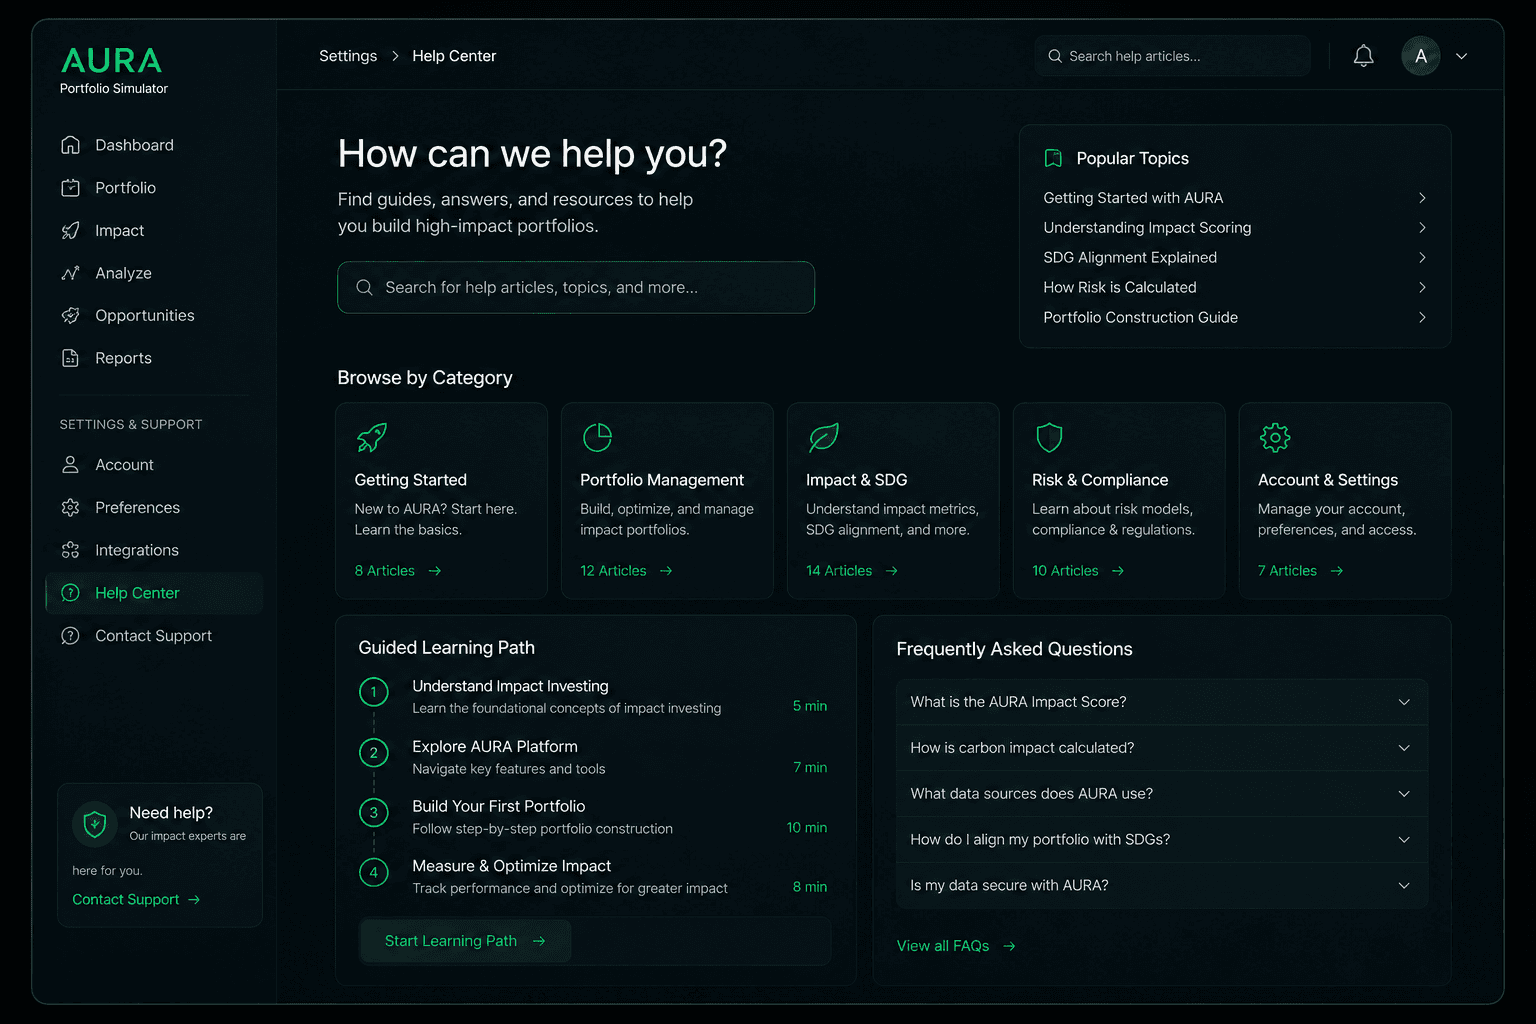Click the top 'Search help articles...' field
This screenshot has width=1536, height=1024.
1173,56
